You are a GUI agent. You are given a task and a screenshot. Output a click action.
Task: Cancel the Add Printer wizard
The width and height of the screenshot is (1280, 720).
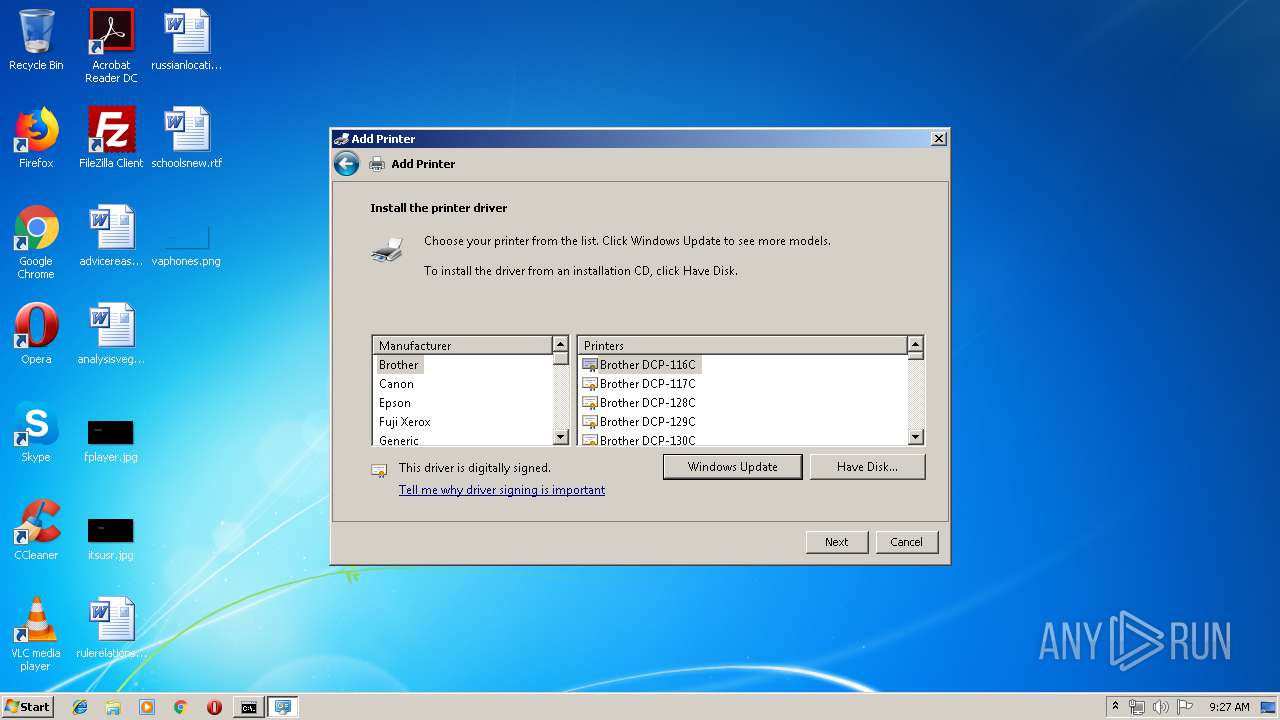click(x=906, y=542)
